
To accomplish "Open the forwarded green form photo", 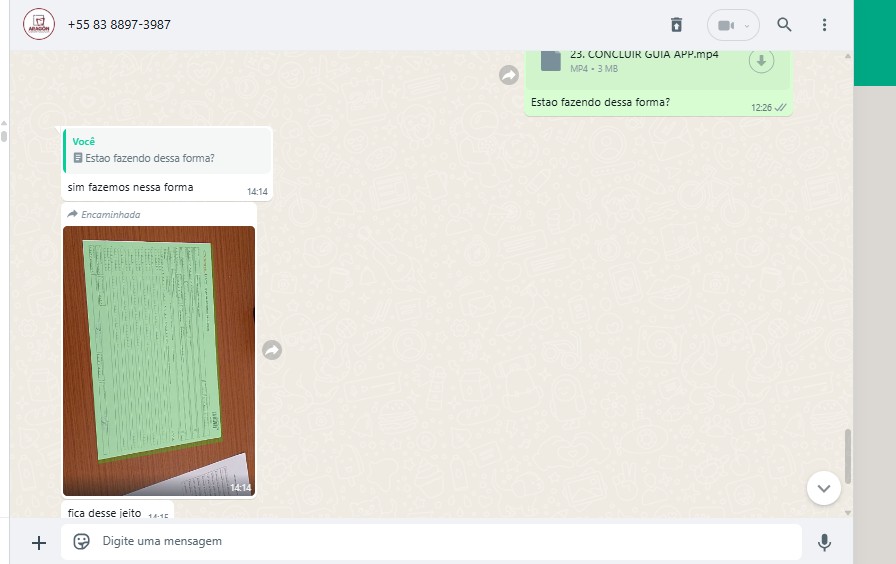I will (159, 361).
